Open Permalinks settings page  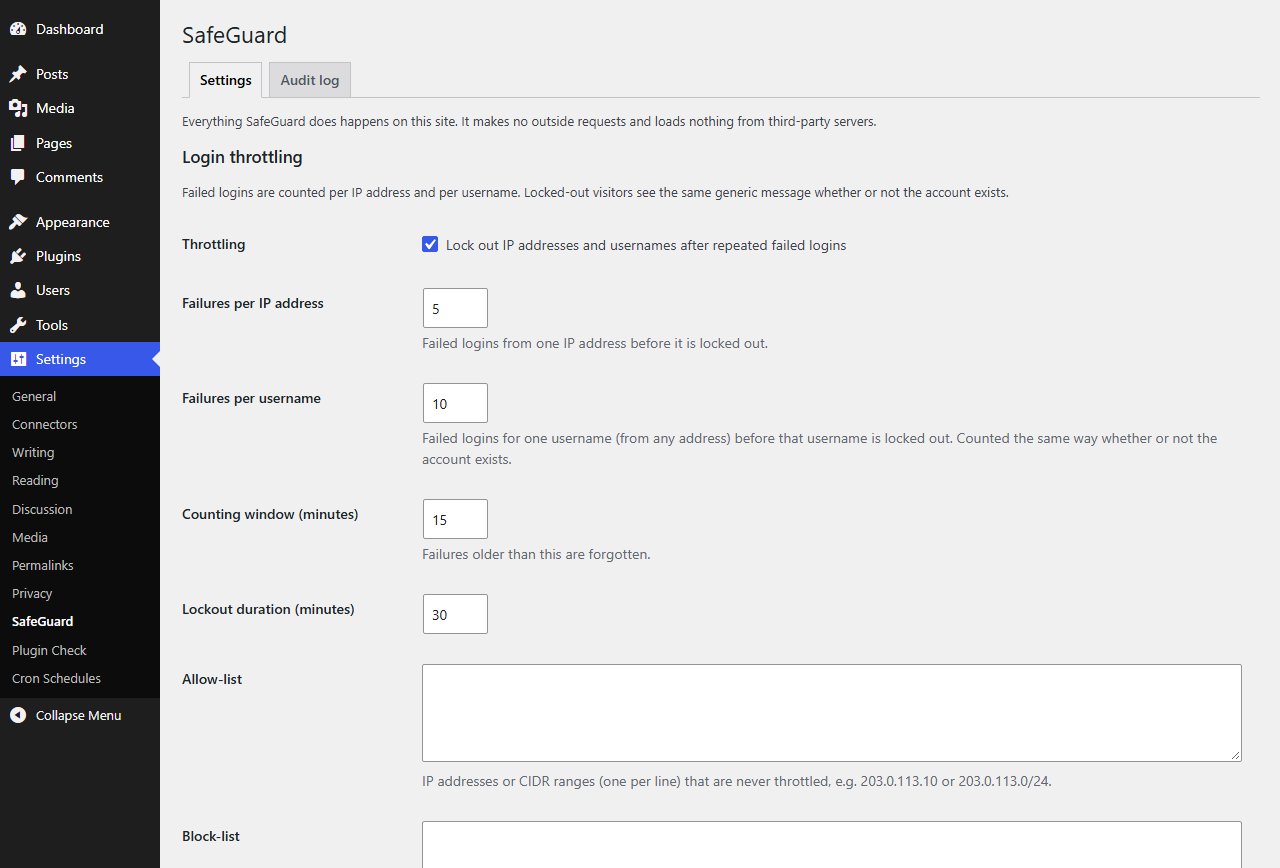(x=43, y=565)
